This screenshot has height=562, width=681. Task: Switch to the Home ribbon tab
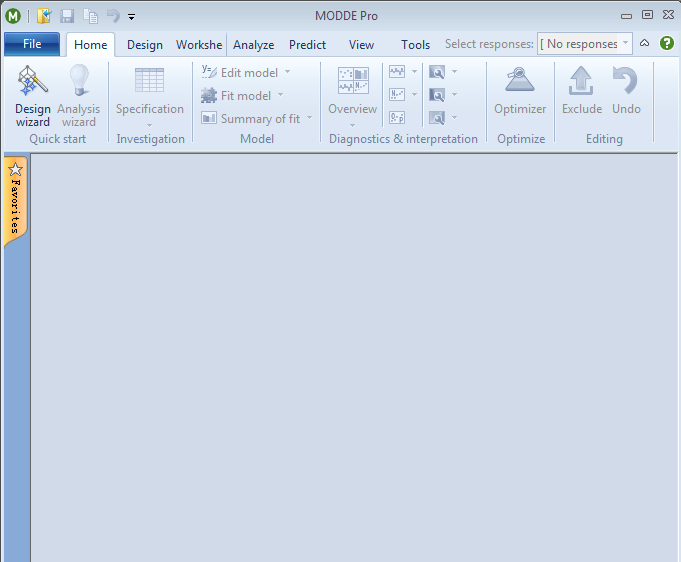[90, 45]
